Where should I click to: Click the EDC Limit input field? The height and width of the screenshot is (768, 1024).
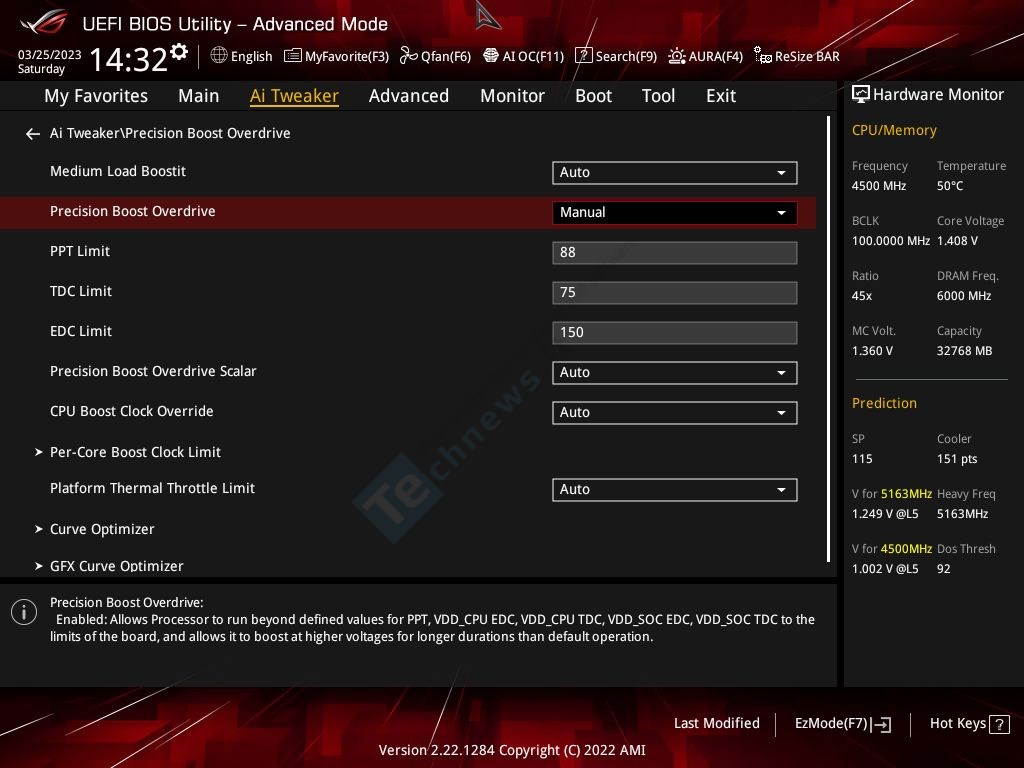(675, 332)
